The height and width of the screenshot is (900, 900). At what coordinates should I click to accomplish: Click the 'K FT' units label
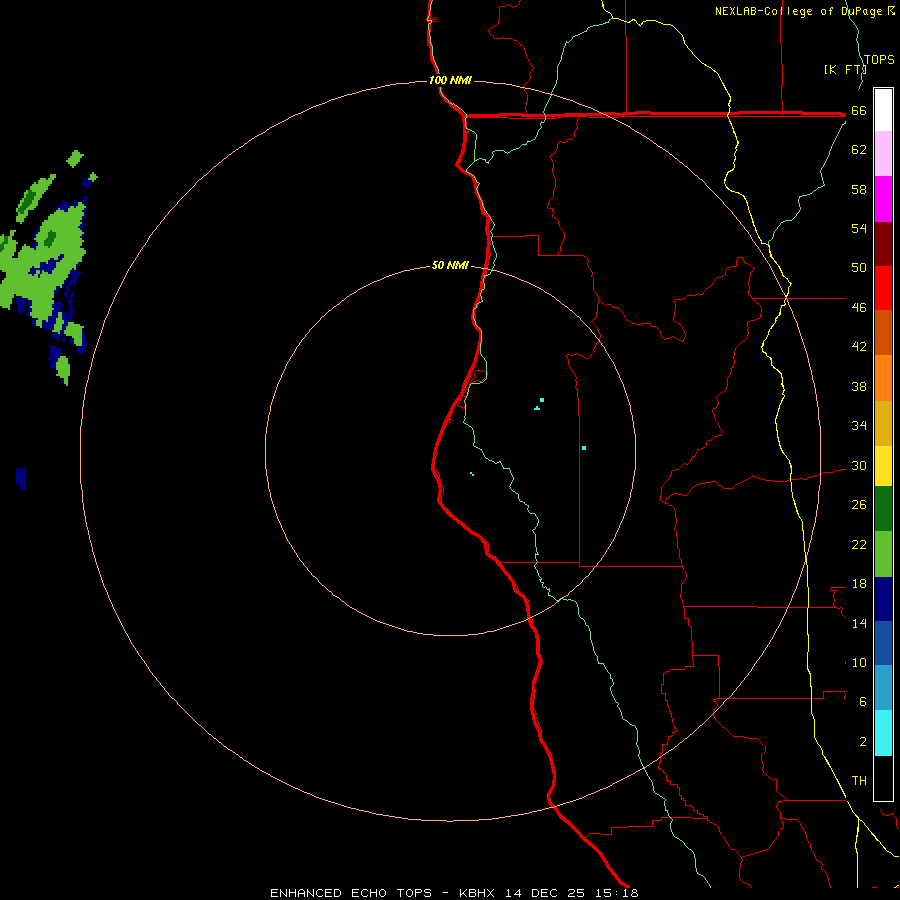click(x=845, y=69)
